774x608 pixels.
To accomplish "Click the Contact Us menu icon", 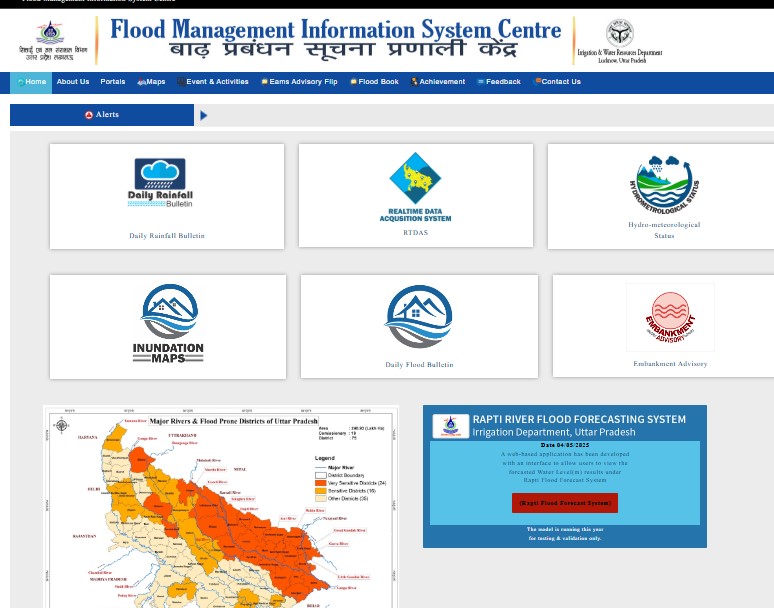I will (x=538, y=81).
